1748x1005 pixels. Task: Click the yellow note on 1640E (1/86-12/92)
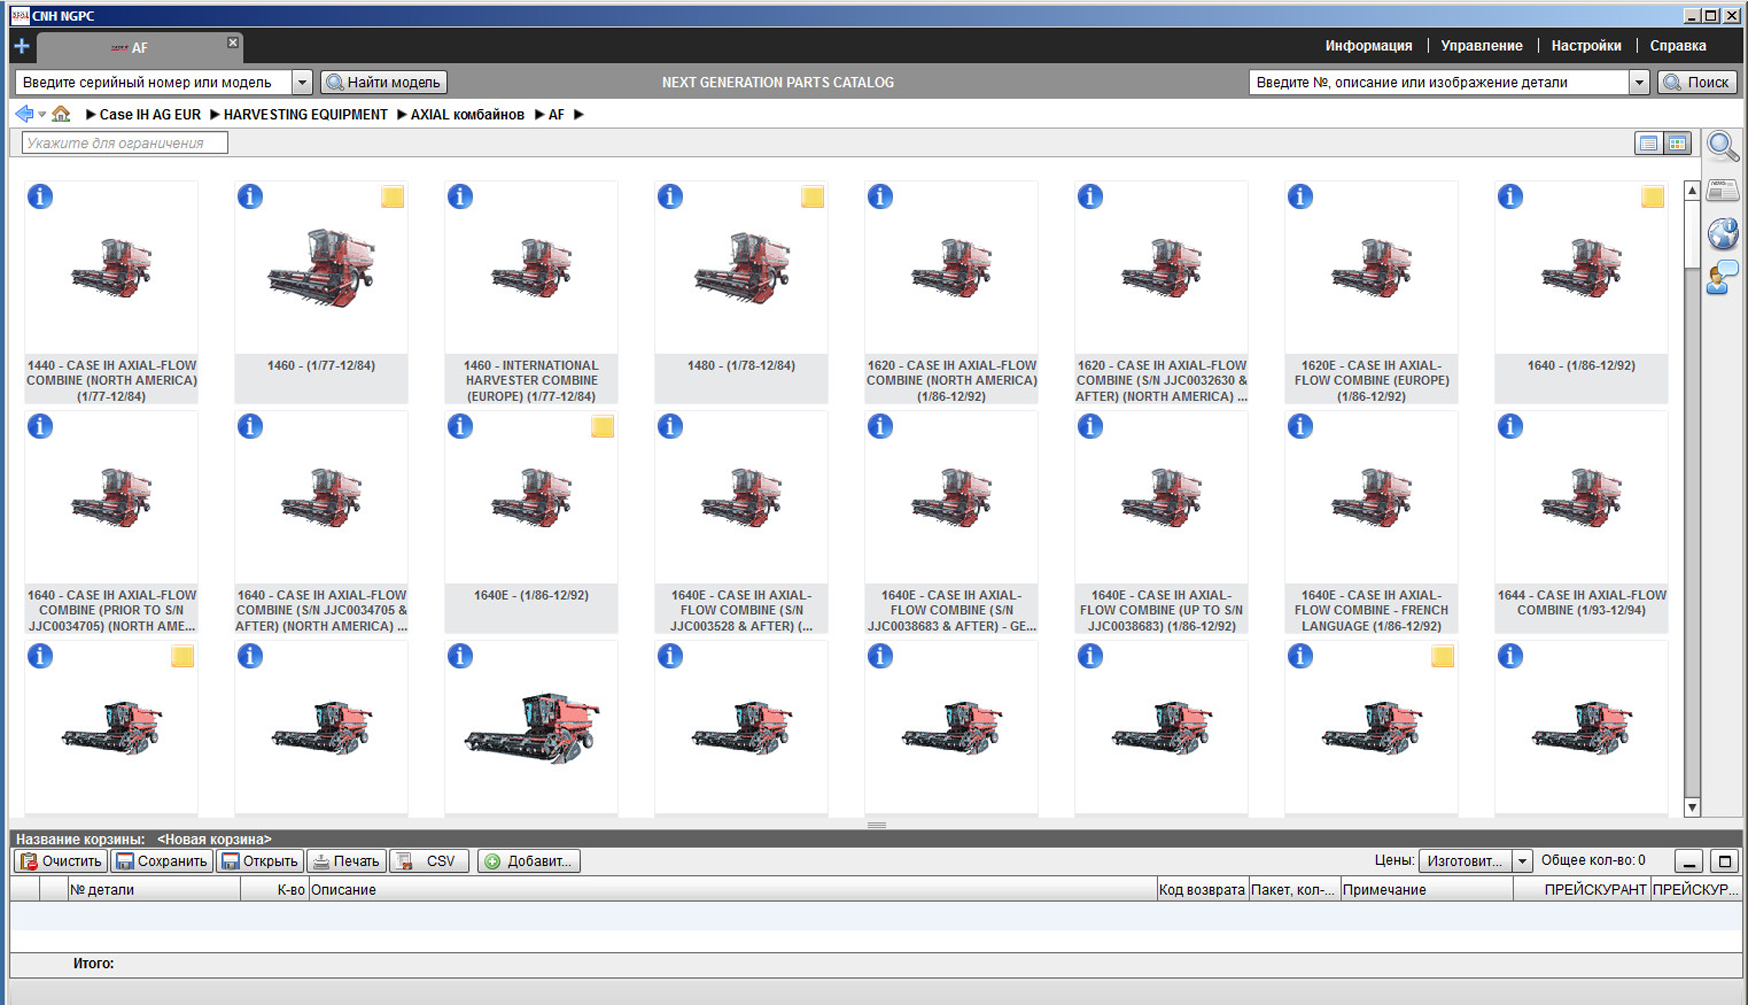click(602, 427)
